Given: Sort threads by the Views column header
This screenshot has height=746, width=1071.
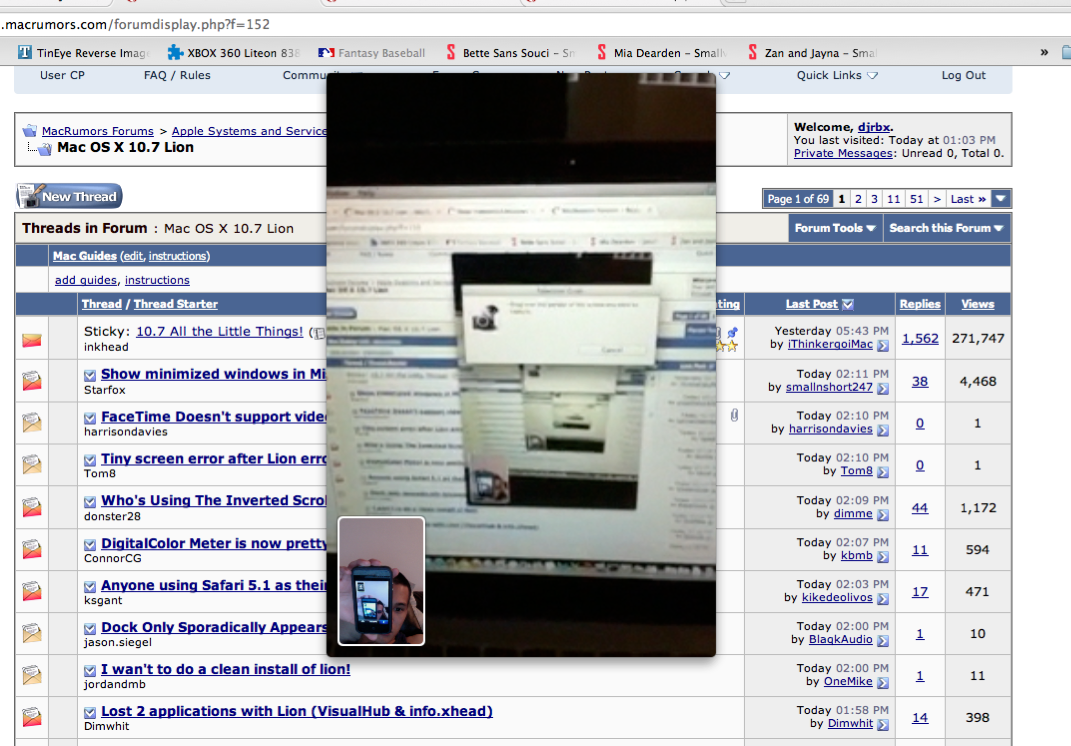Looking at the screenshot, I should [977, 304].
